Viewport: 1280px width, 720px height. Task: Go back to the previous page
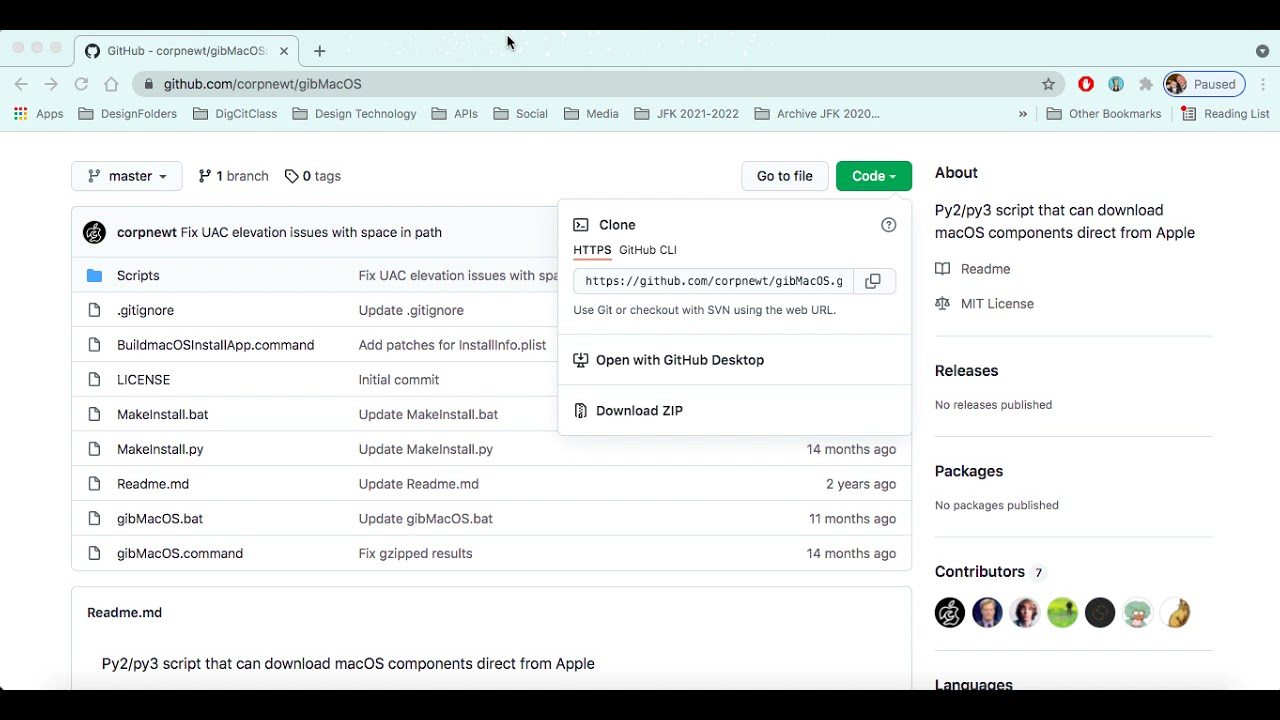[x=21, y=84]
